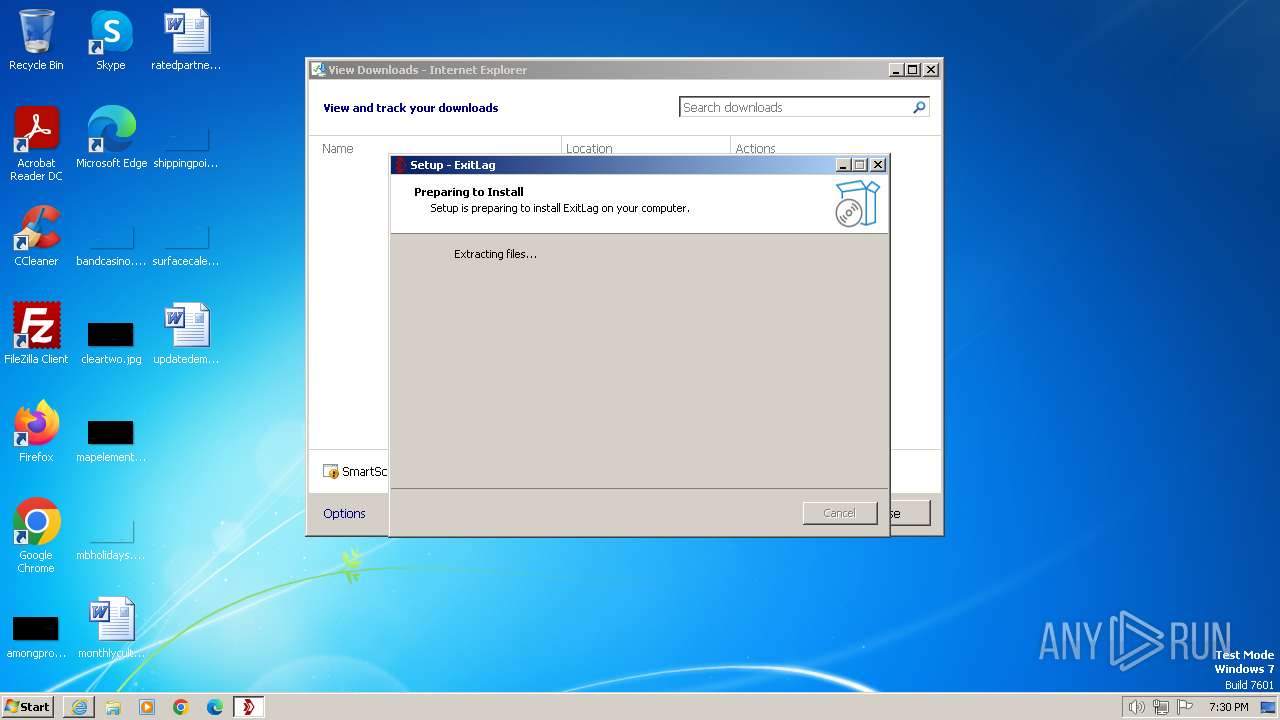Click the SmartScreen filter status icon
The height and width of the screenshot is (720, 1280).
pyautogui.click(x=331, y=471)
